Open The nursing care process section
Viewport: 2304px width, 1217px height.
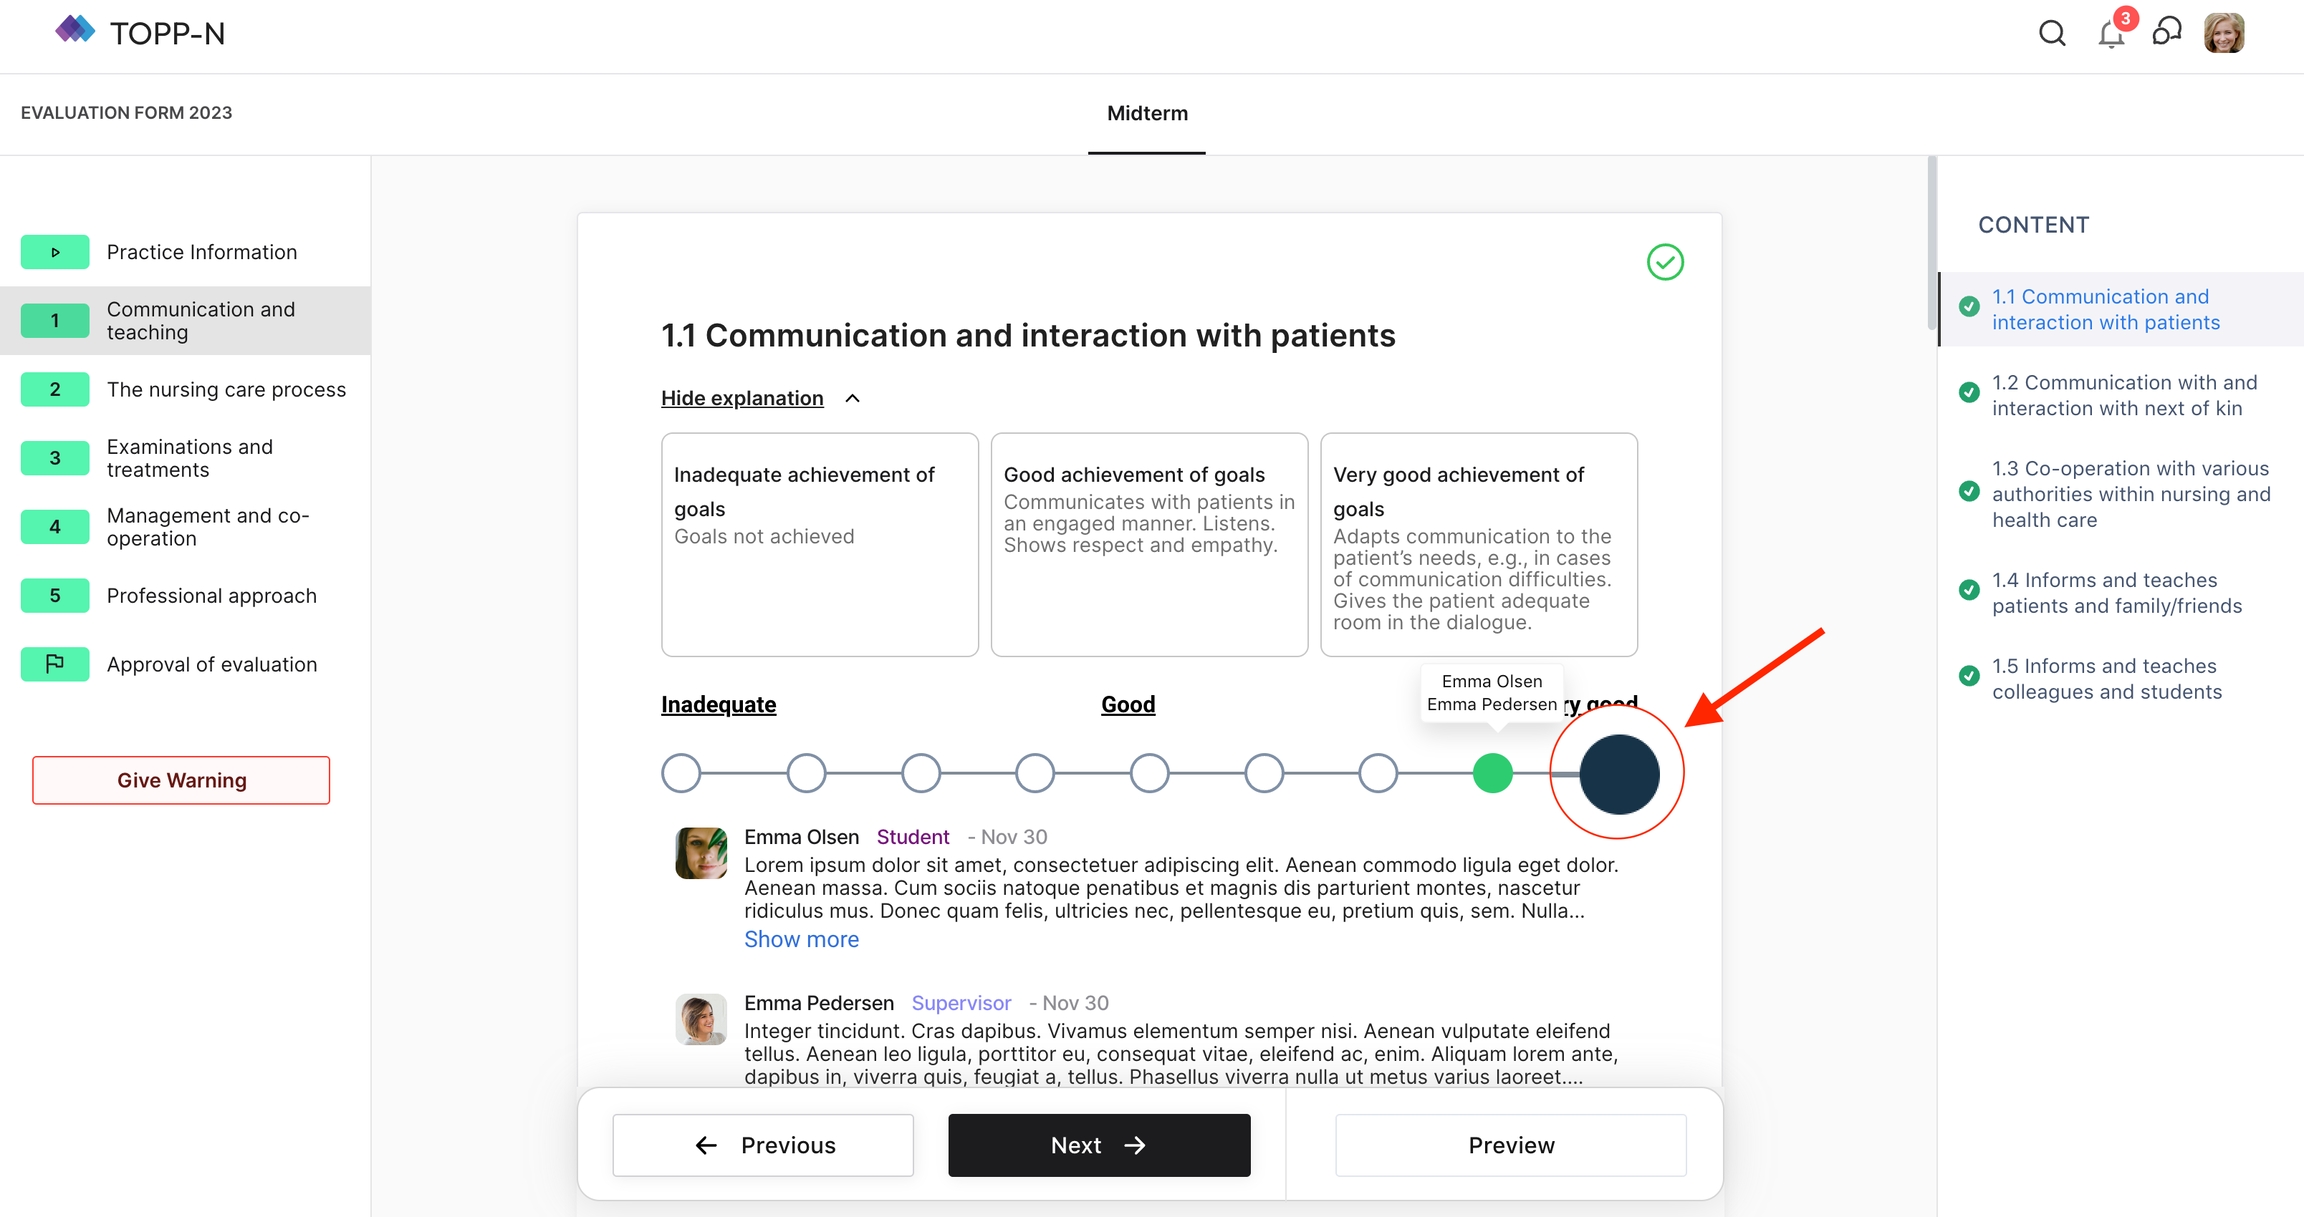point(226,389)
